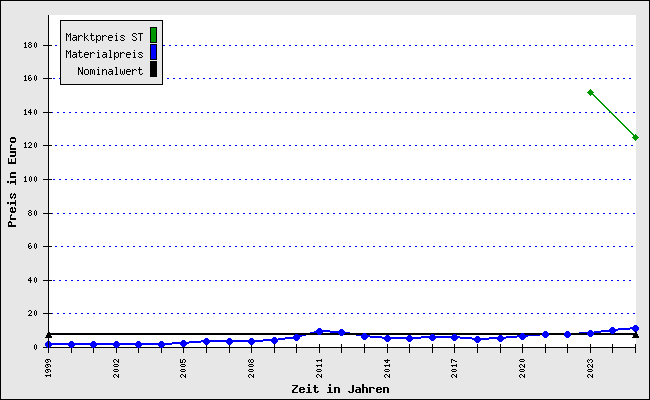The width and height of the screenshot is (650, 400).
Task: Click the '2002' x-axis label
Action: point(116,368)
